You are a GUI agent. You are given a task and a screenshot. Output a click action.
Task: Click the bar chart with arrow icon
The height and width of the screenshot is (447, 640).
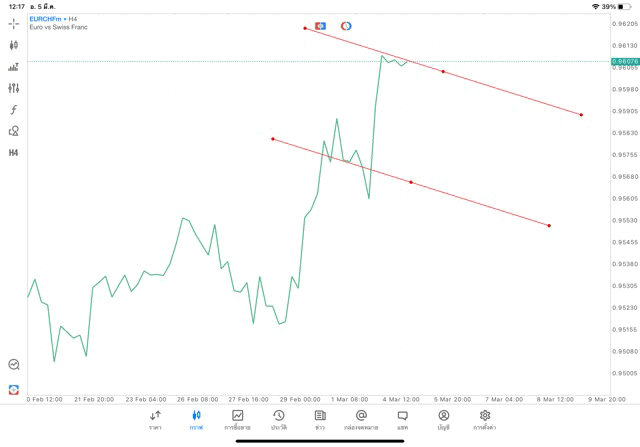(x=14, y=67)
